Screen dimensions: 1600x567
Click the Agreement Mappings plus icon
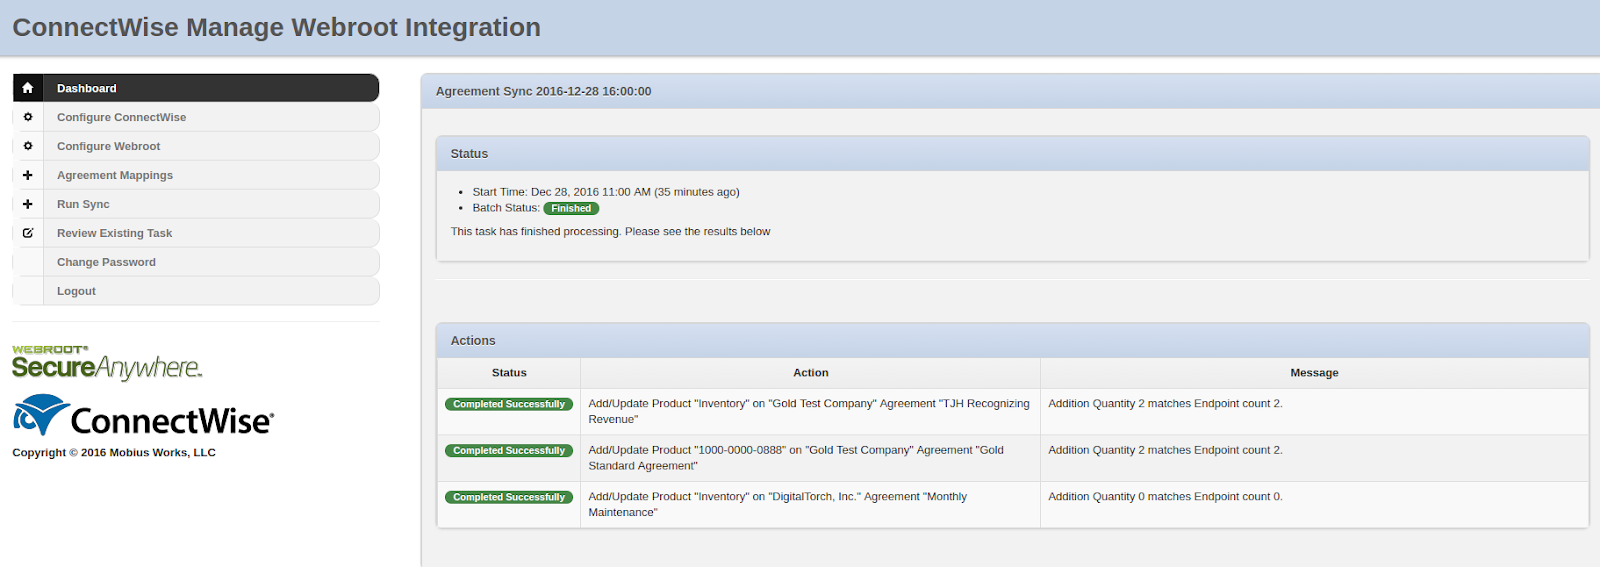[28, 175]
